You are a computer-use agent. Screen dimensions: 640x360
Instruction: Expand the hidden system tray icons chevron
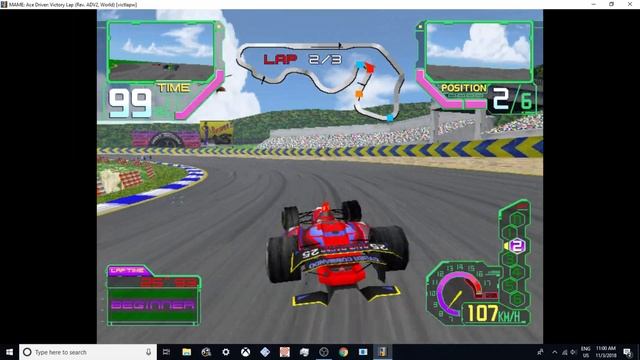click(x=554, y=352)
